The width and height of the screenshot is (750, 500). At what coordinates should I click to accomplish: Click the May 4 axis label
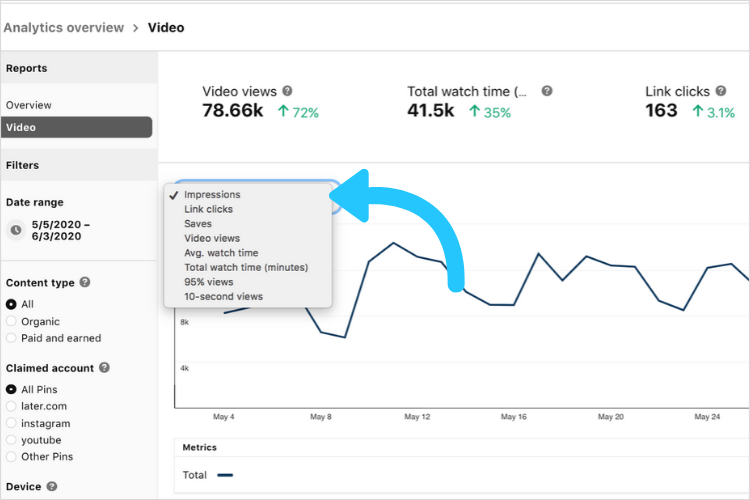[223, 417]
